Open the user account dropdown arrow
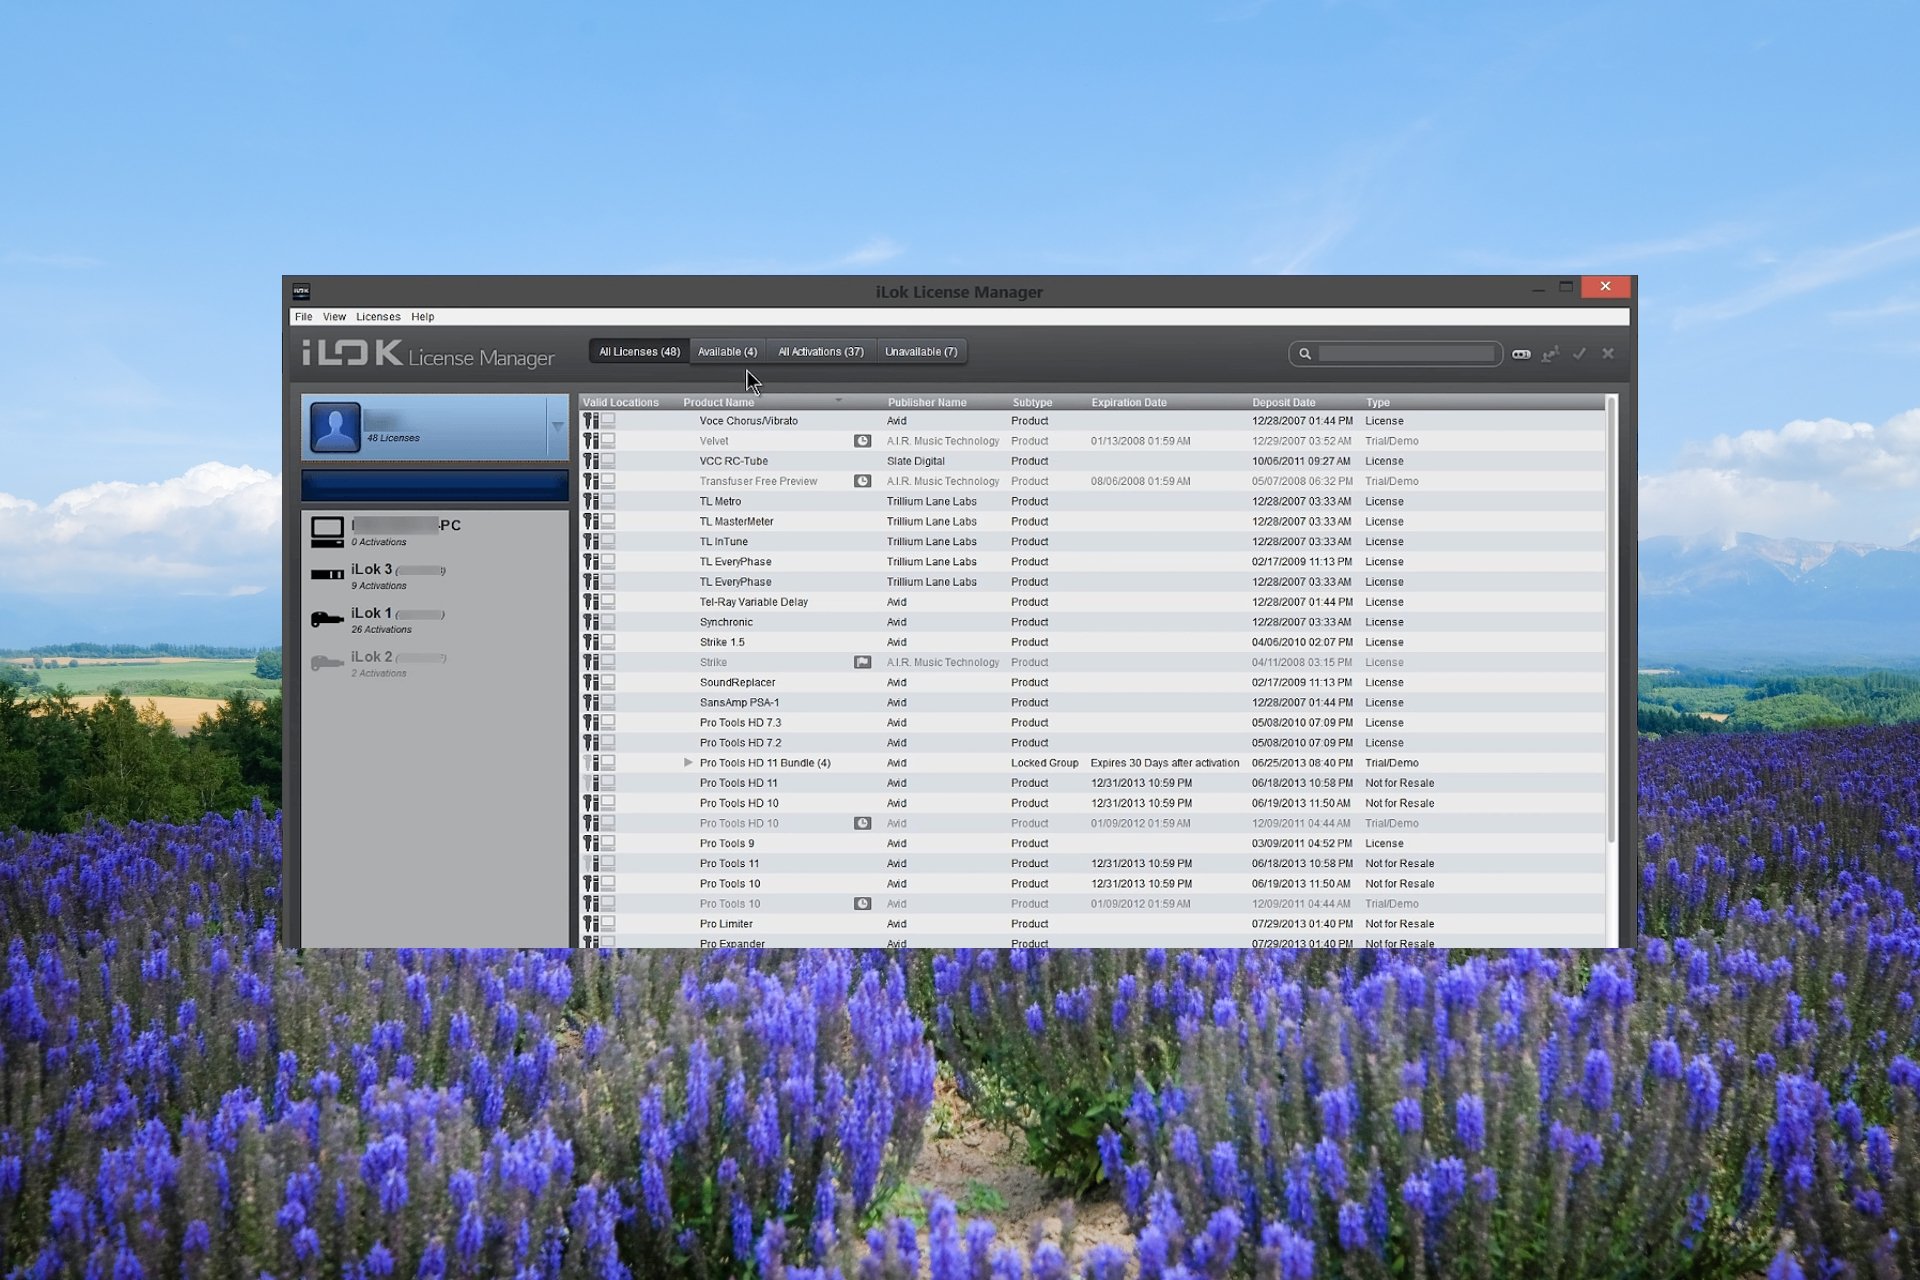Image resolution: width=1920 pixels, height=1280 pixels. click(558, 427)
